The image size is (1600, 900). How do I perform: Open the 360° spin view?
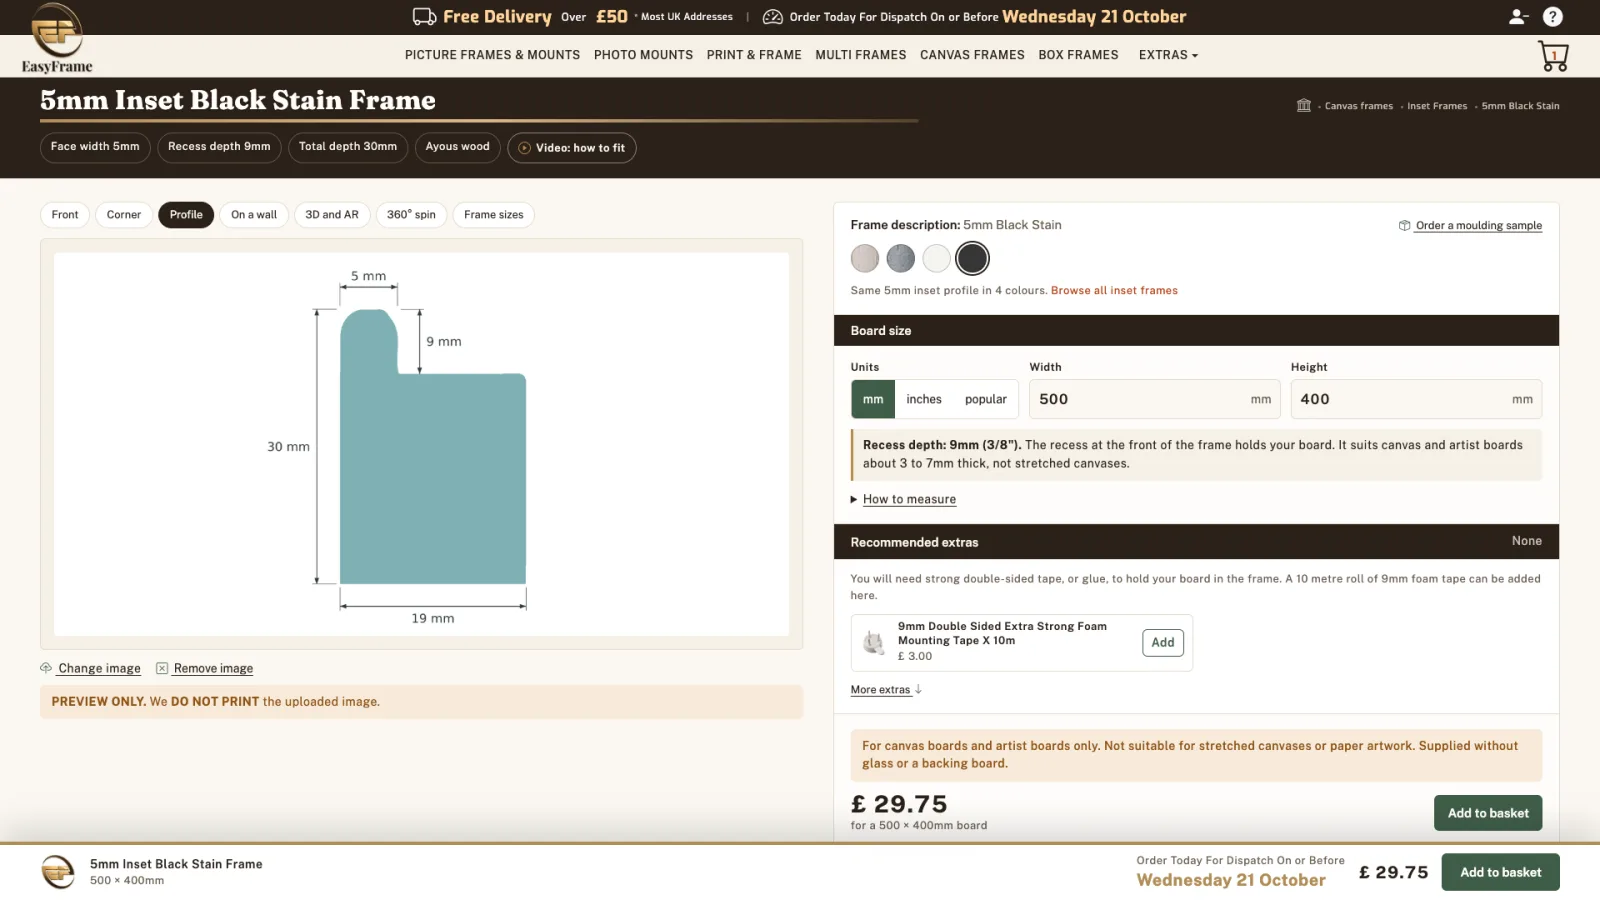click(x=411, y=215)
